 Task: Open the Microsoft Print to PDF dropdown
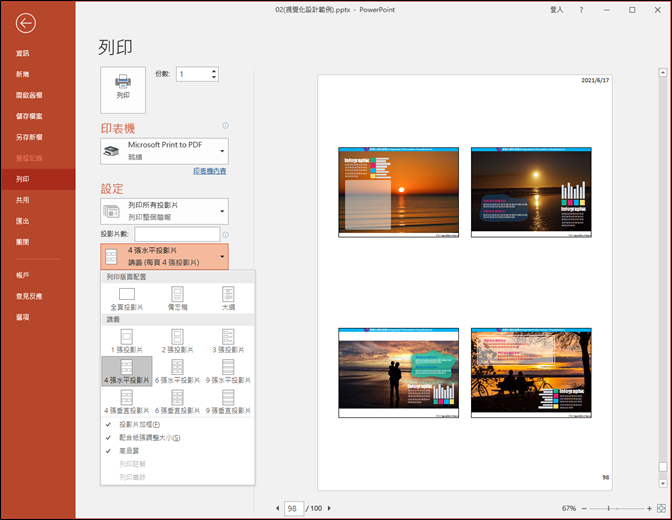[165, 151]
